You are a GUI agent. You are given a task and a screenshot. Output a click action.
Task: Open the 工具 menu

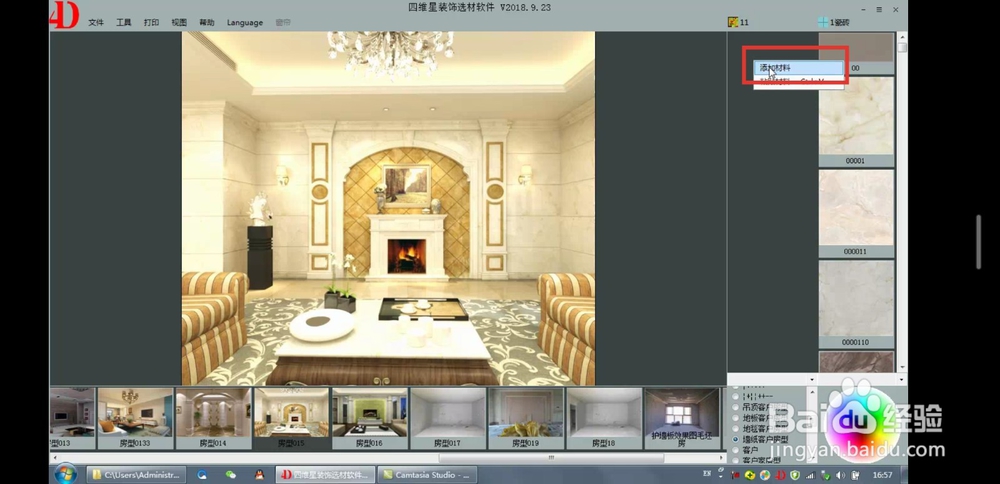pyautogui.click(x=124, y=22)
